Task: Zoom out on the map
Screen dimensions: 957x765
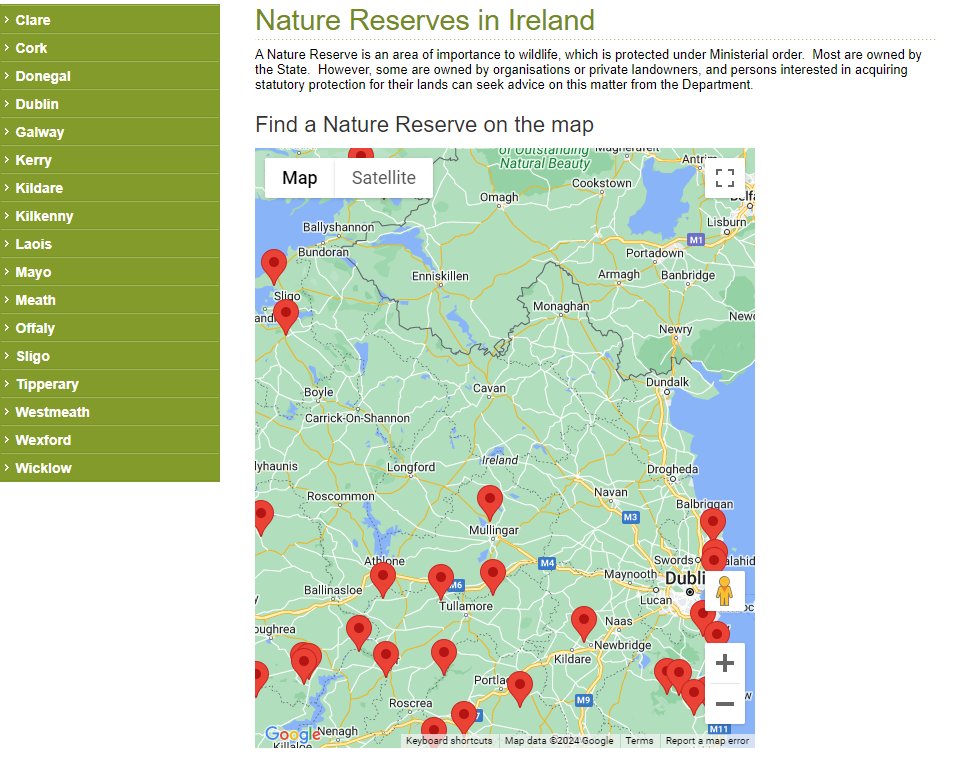Action: point(724,704)
